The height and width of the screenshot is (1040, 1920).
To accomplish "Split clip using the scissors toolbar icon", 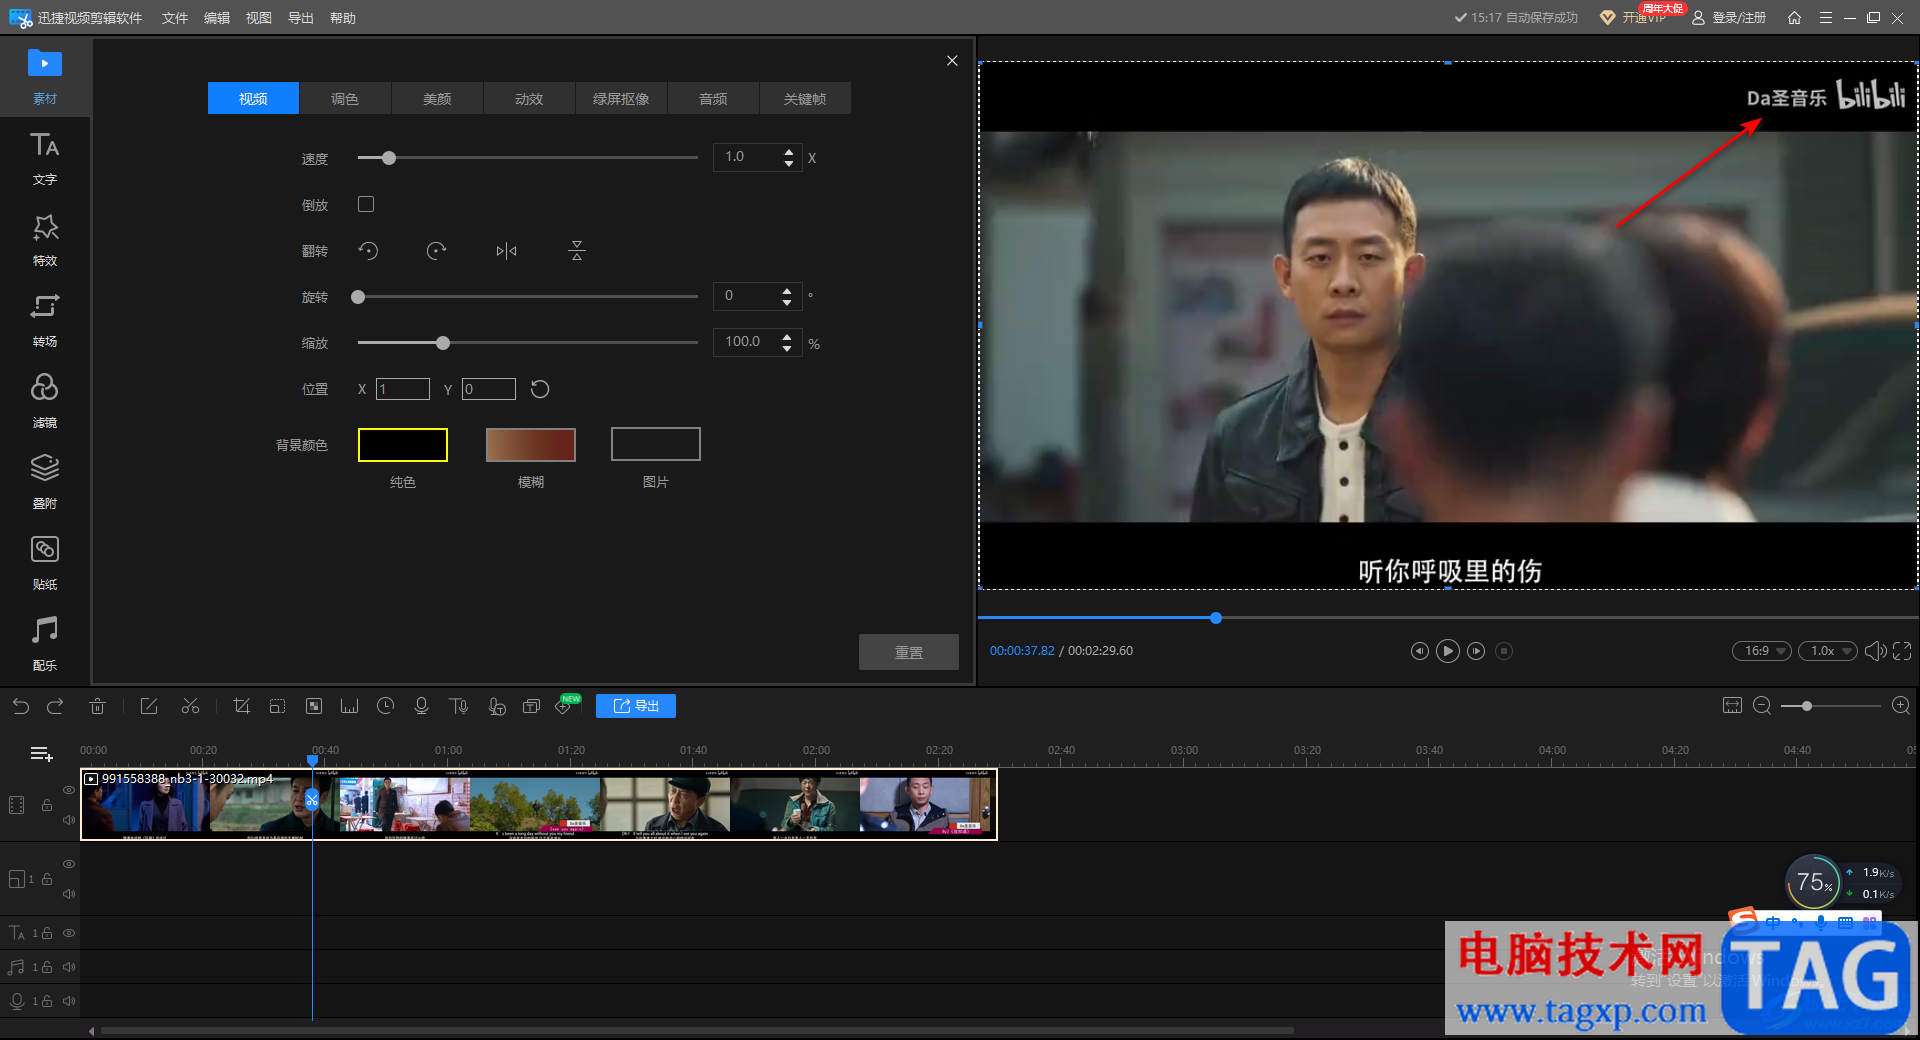I will pos(190,706).
